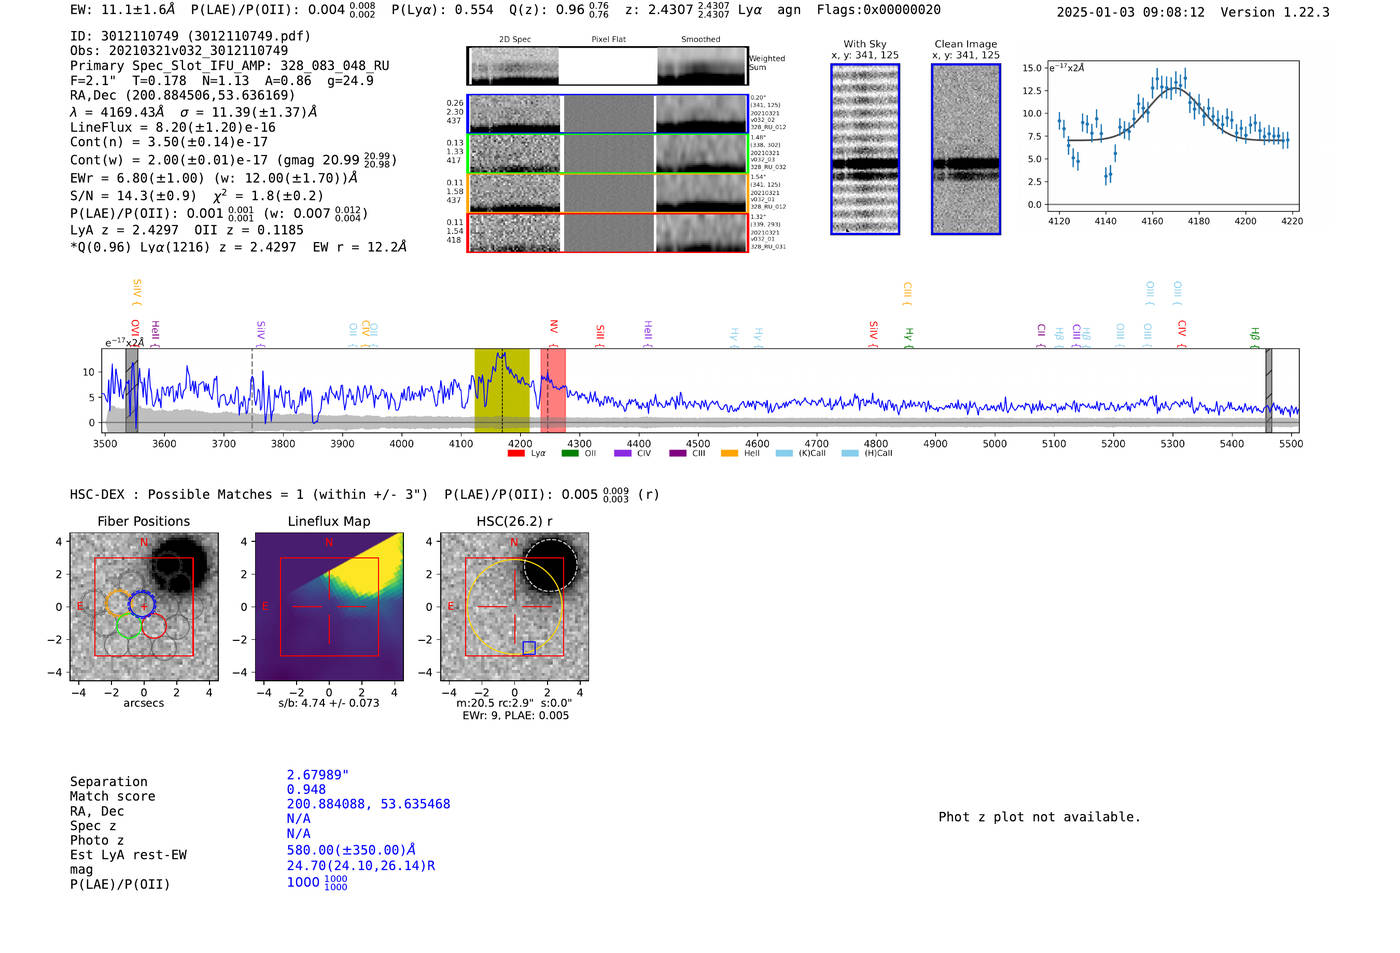The height and width of the screenshot is (953, 1400).
Task: Click the green OII legend swatch
Action: point(570,453)
